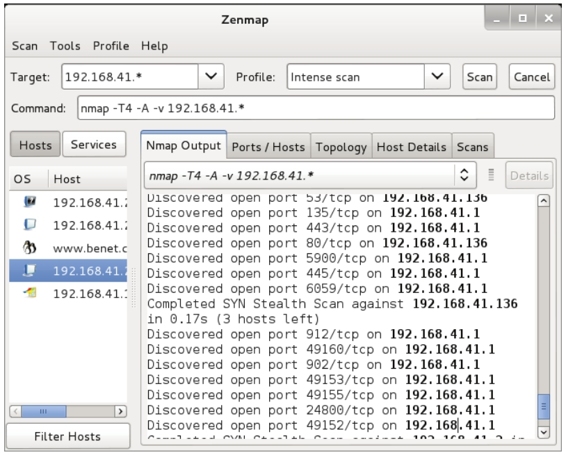Click the Command input field
This screenshot has height=455, width=566.
pyautogui.click(x=316, y=108)
